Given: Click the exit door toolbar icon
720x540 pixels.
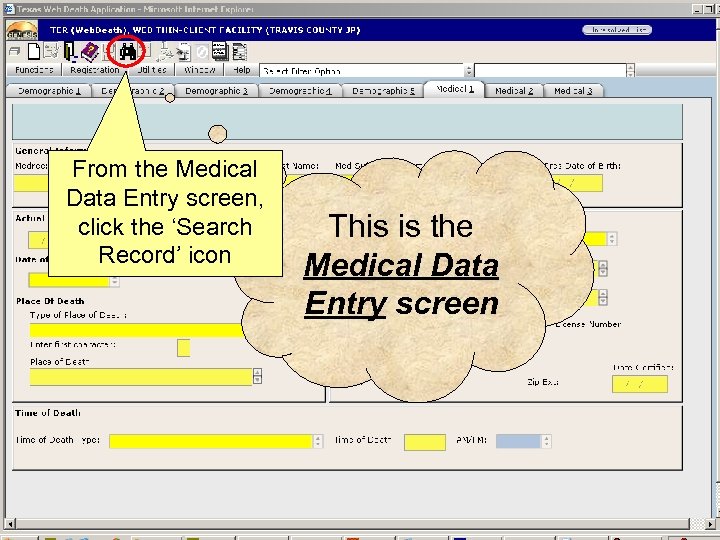Looking at the screenshot, I should [70, 51].
